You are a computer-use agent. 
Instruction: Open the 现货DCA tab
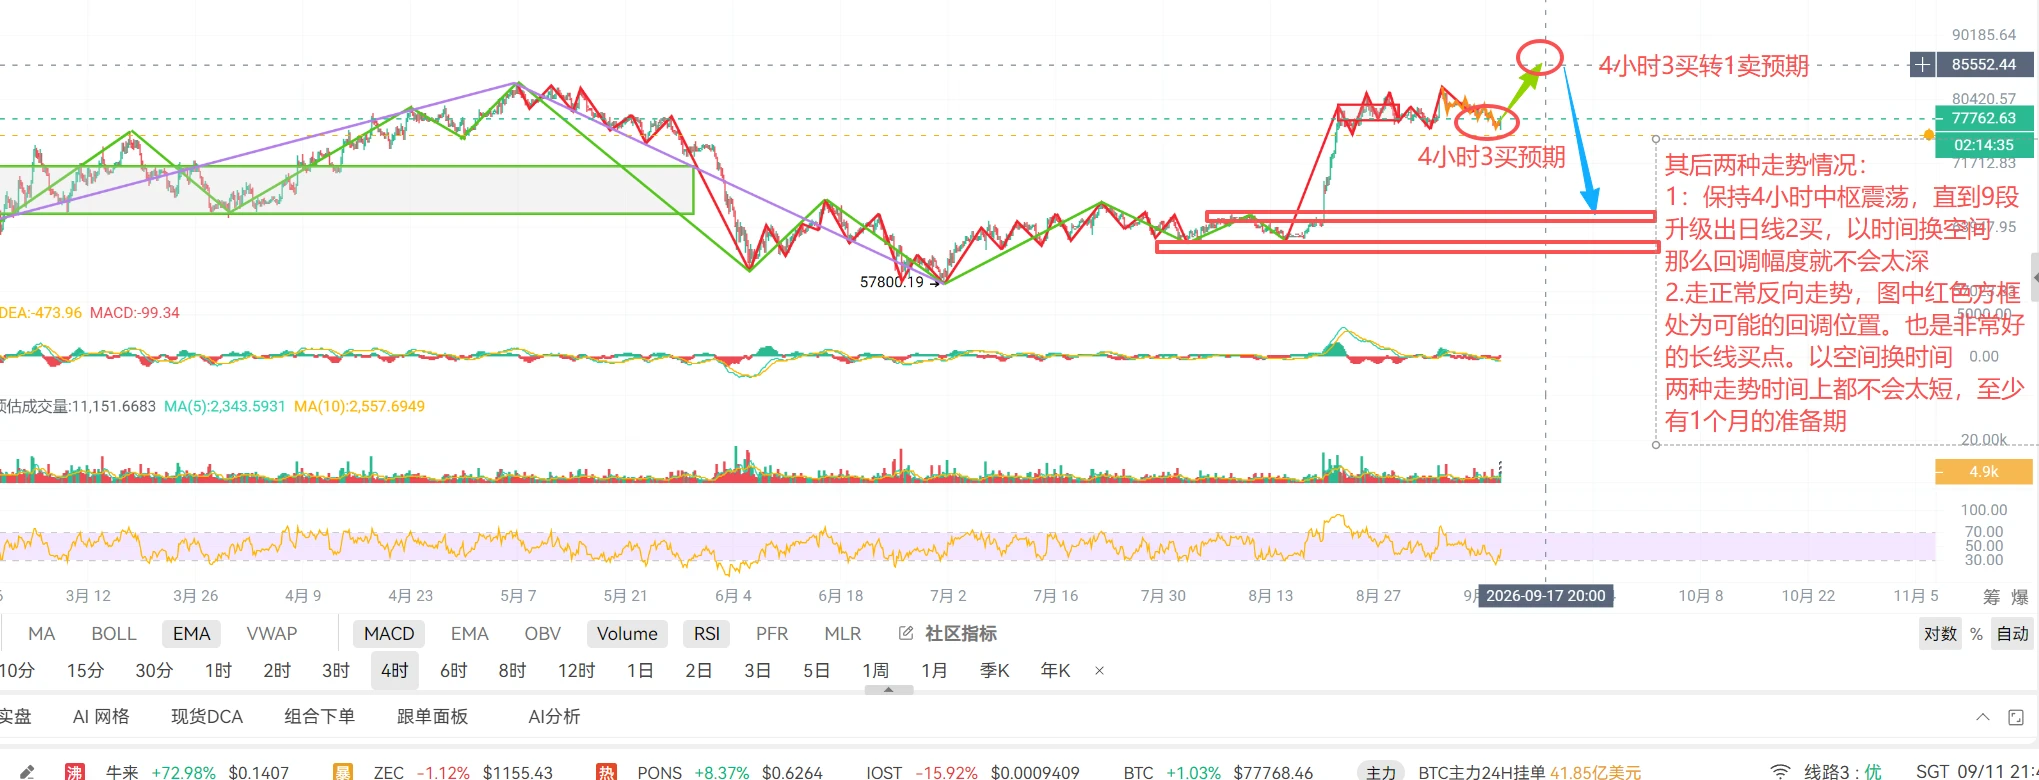tap(207, 717)
